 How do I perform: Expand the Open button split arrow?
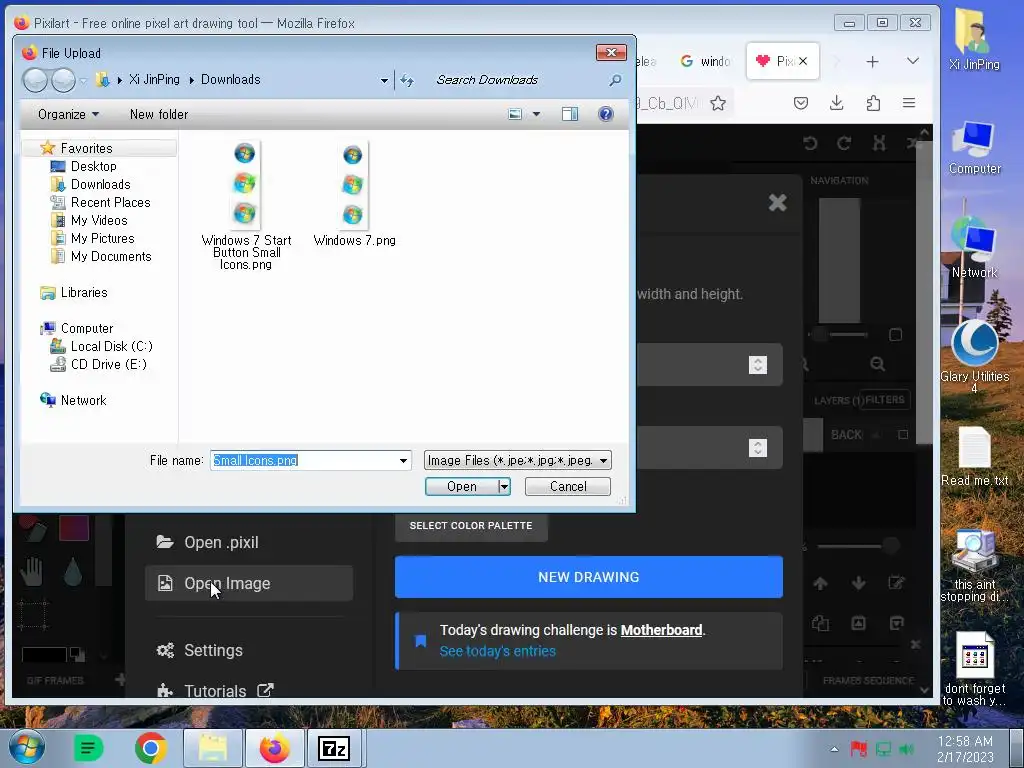pos(504,487)
